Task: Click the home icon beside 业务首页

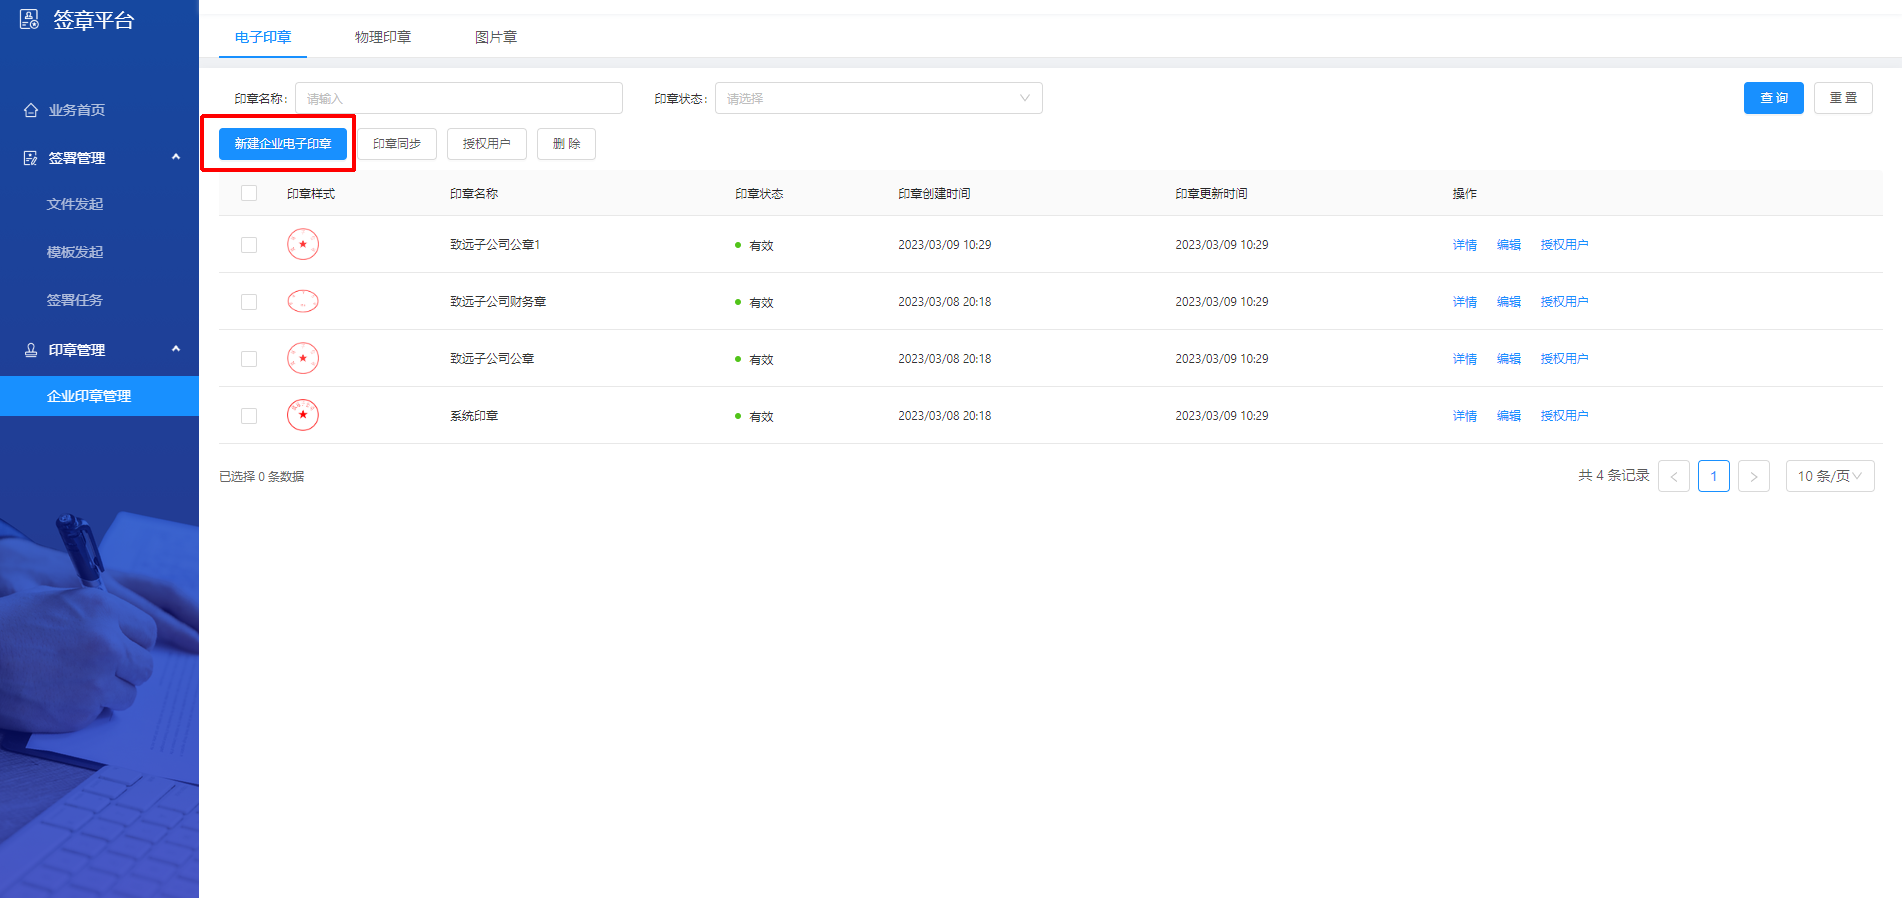Action: (x=31, y=110)
